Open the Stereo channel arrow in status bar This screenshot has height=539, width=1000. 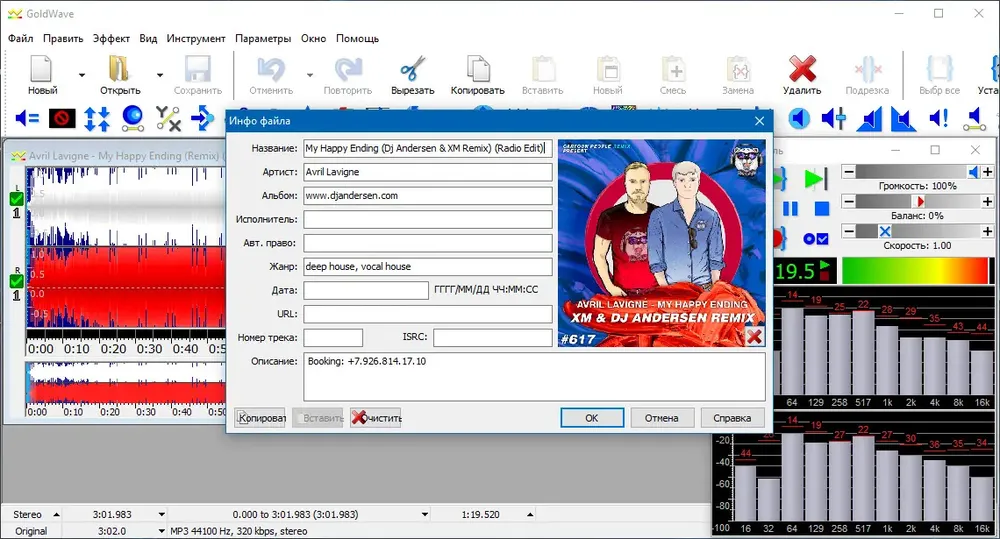(56, 514)
